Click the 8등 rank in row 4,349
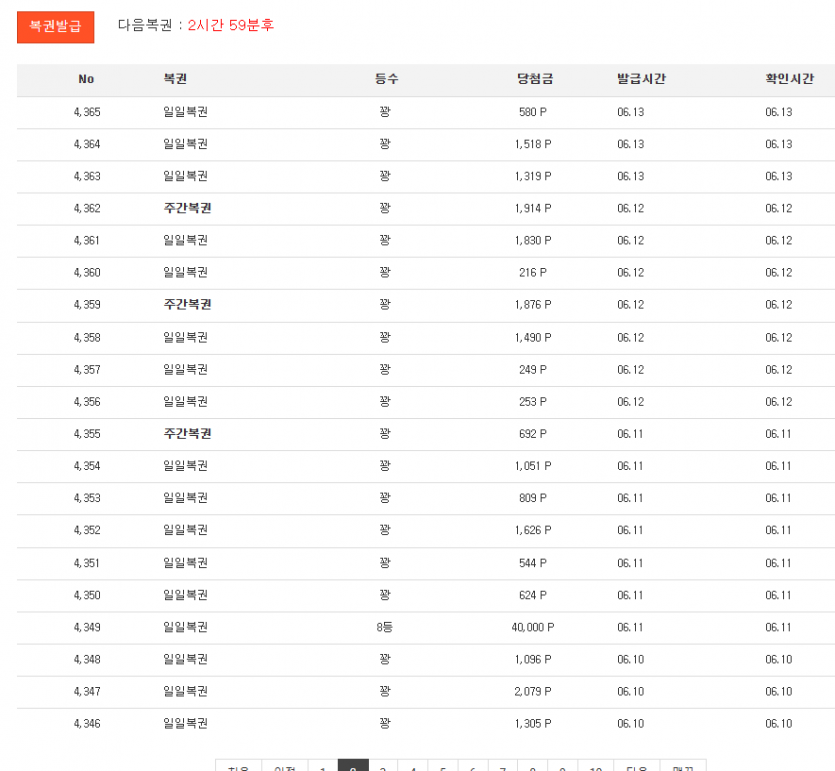Screen dimensions: 835x771 tap(384, 627)
